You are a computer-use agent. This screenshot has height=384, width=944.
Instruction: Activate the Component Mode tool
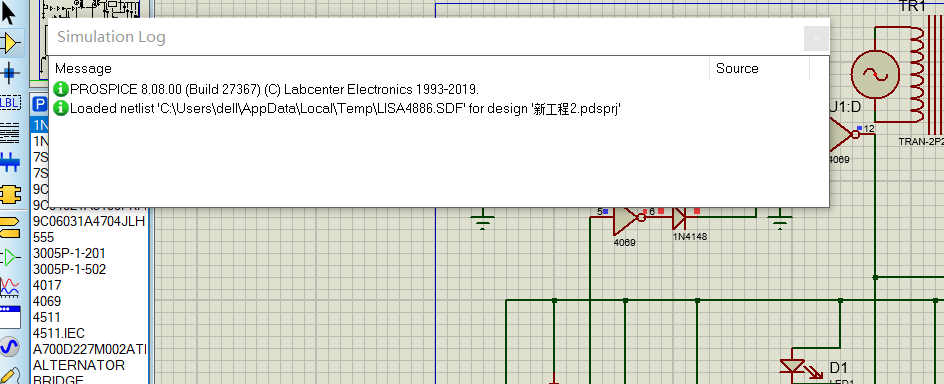point(10,43)
